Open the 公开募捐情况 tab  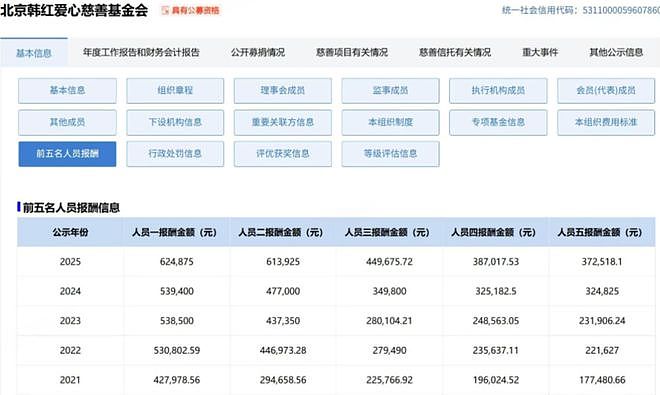point(258,53)
